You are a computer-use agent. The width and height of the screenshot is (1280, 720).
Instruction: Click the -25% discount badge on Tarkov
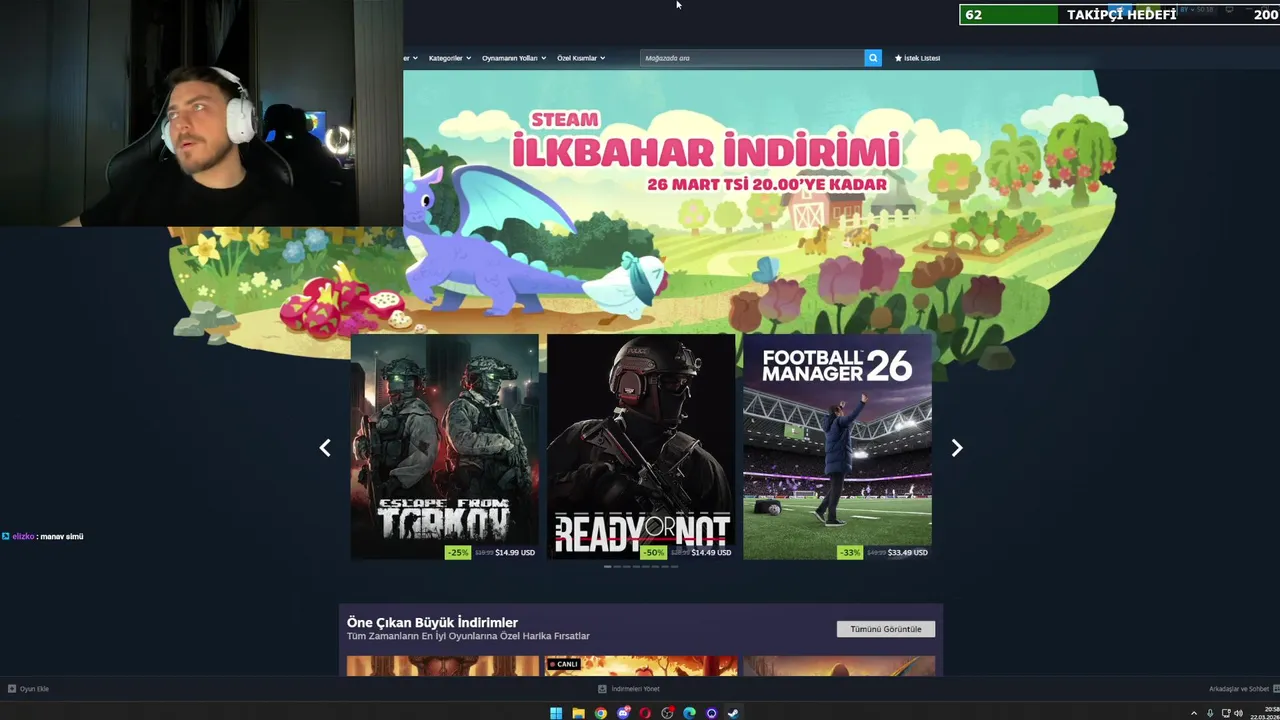[458, 552]
